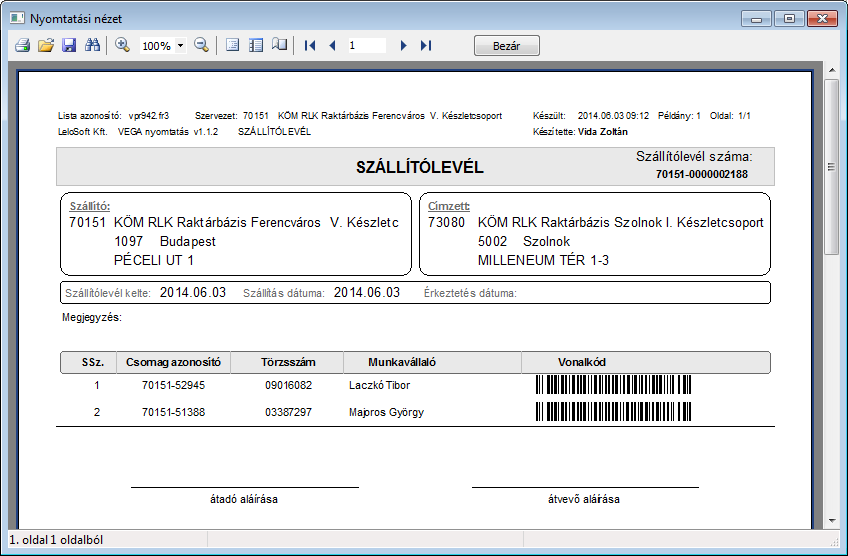Image resolution: width=848 pixels, height=556 pixels.
Task: Click the barcode in Laczkó Tibor row
Action: pos(613,385)
